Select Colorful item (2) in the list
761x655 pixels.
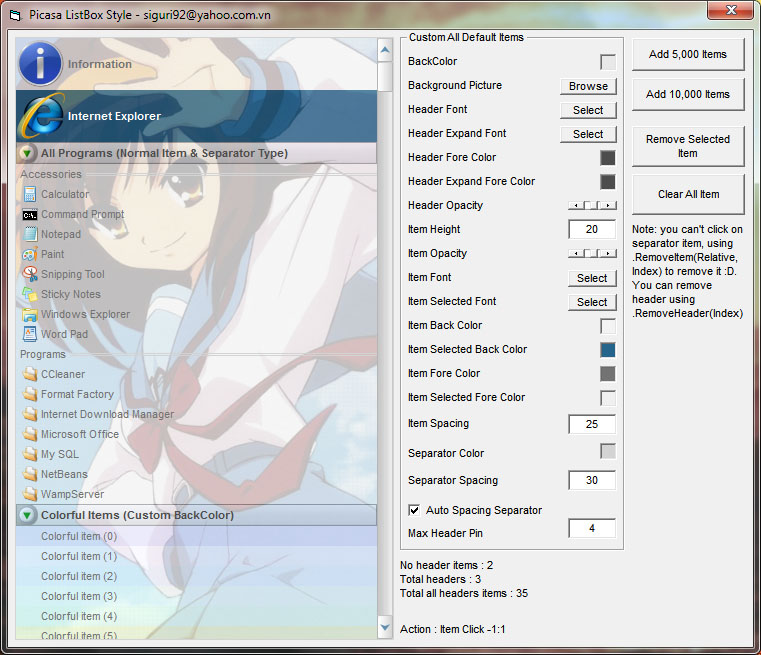coord(78,576)
